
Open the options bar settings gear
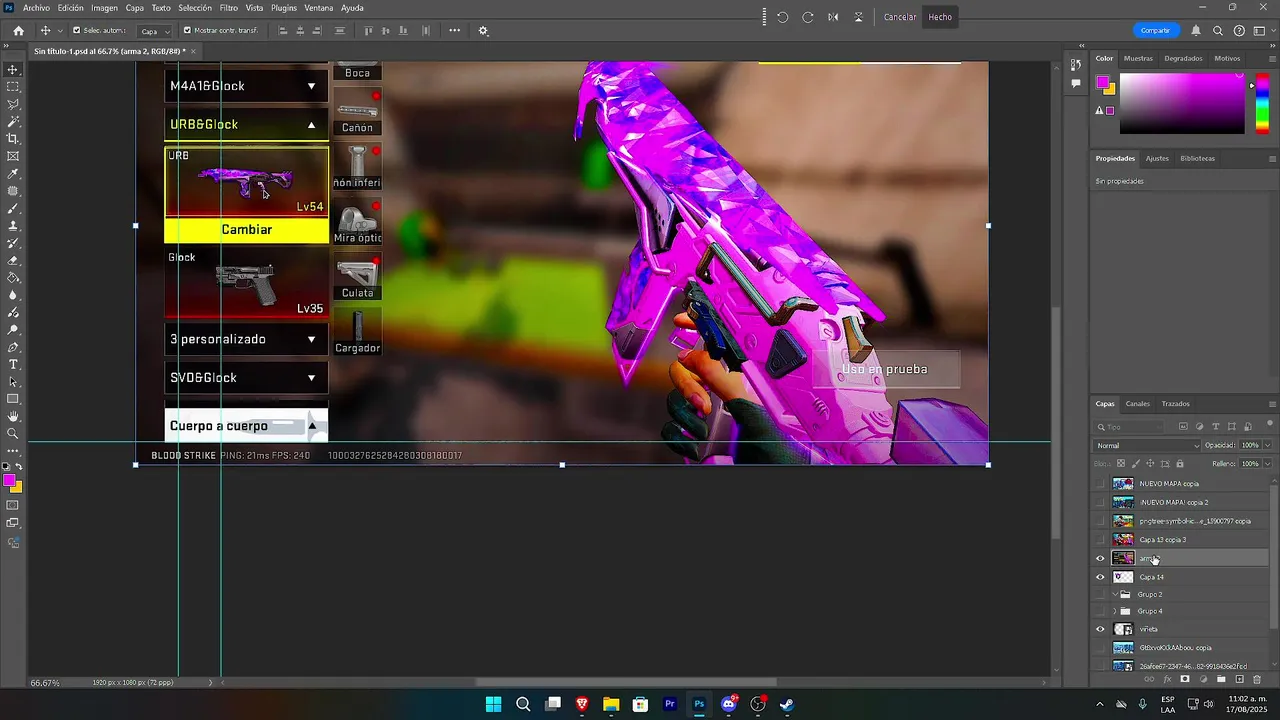pyautogui.click(x=483, y=30)
